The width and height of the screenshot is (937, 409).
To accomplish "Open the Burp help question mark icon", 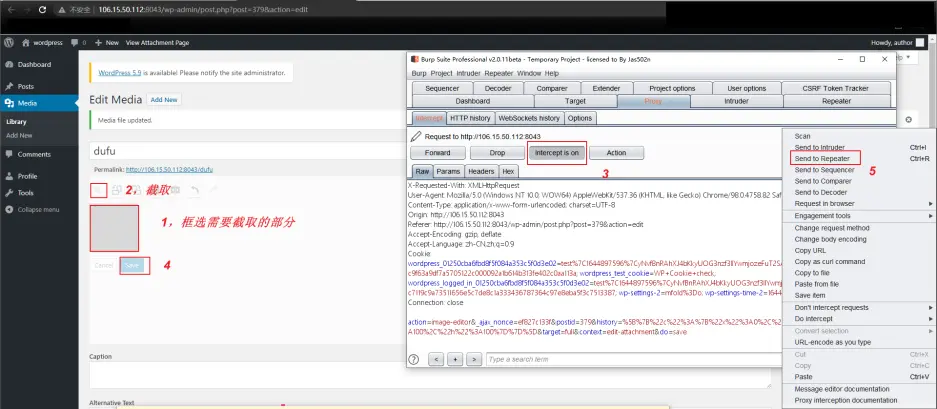I will pos(414,359).
